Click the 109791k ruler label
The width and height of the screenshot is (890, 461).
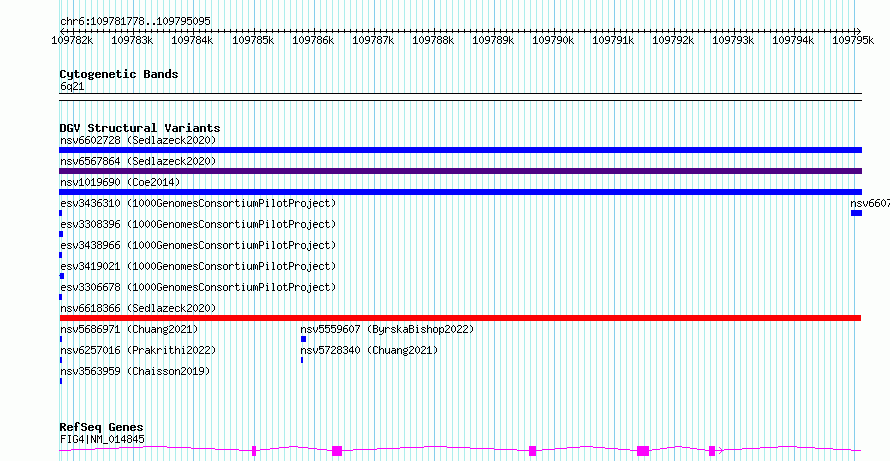point(614,40)
